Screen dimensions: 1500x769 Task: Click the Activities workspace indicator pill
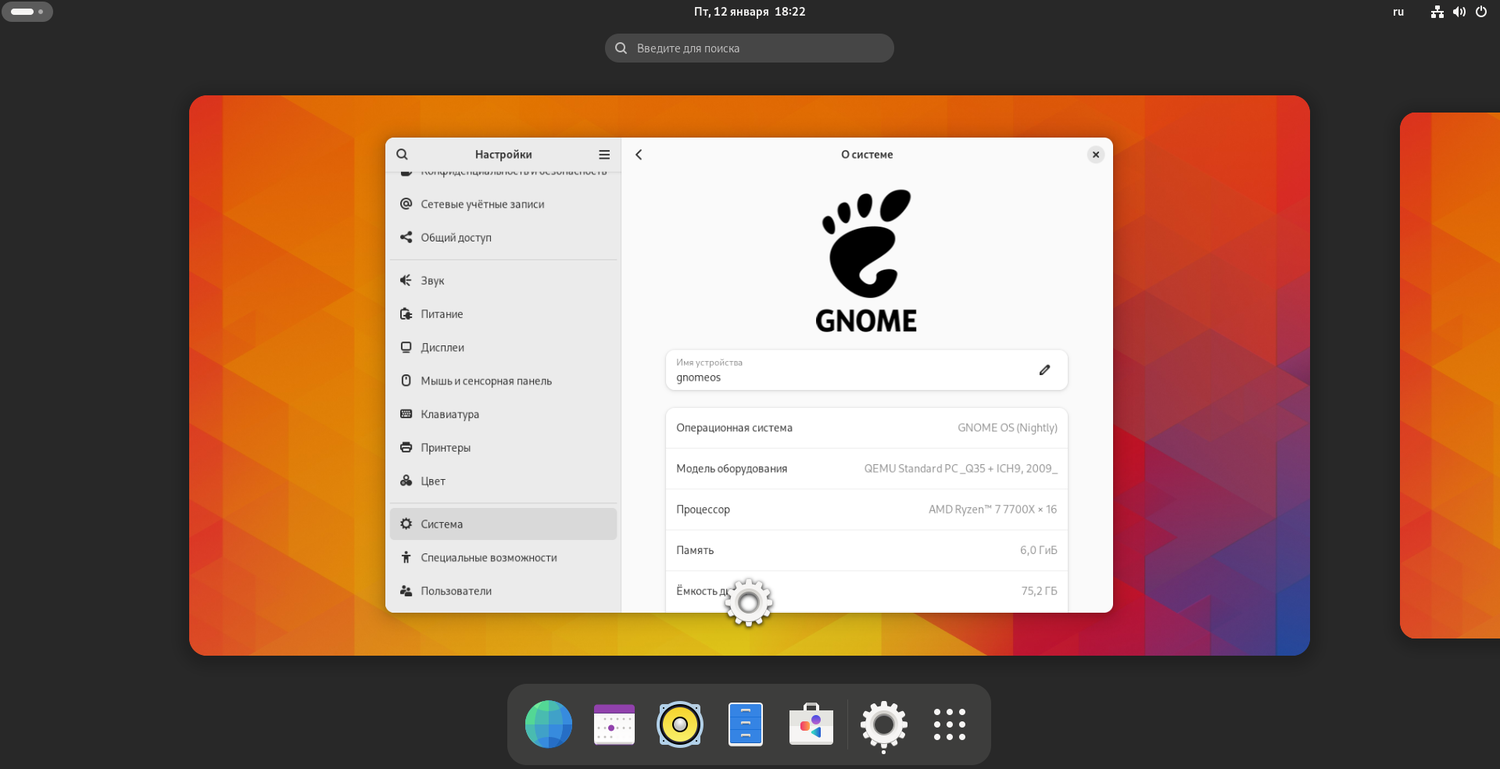coord(27,12)
